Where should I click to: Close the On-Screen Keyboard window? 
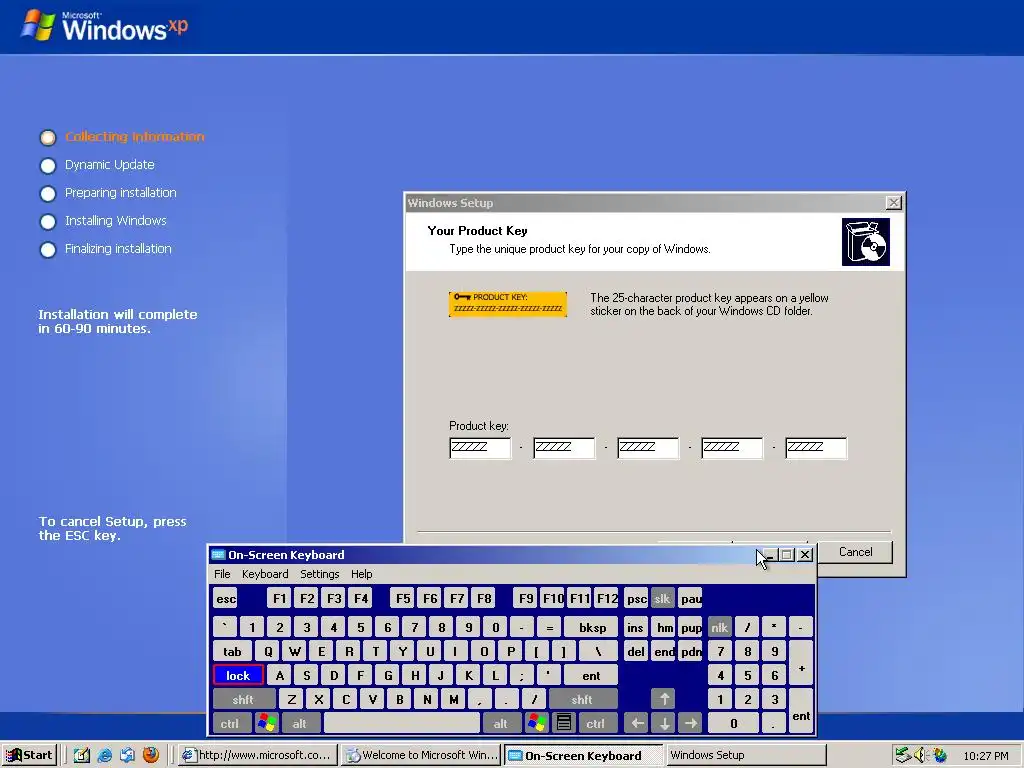click(805, 554)
